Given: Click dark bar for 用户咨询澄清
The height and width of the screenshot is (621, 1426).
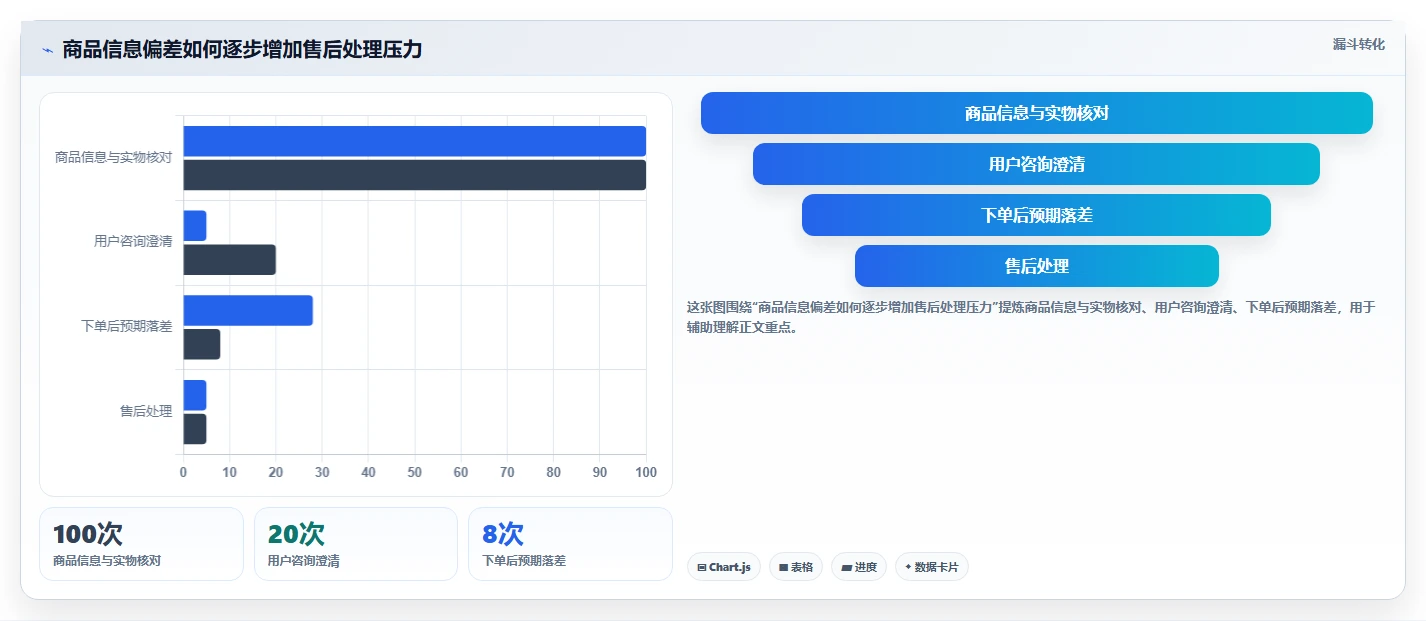Looking at the screenshot, I should (x=229, y=260).
